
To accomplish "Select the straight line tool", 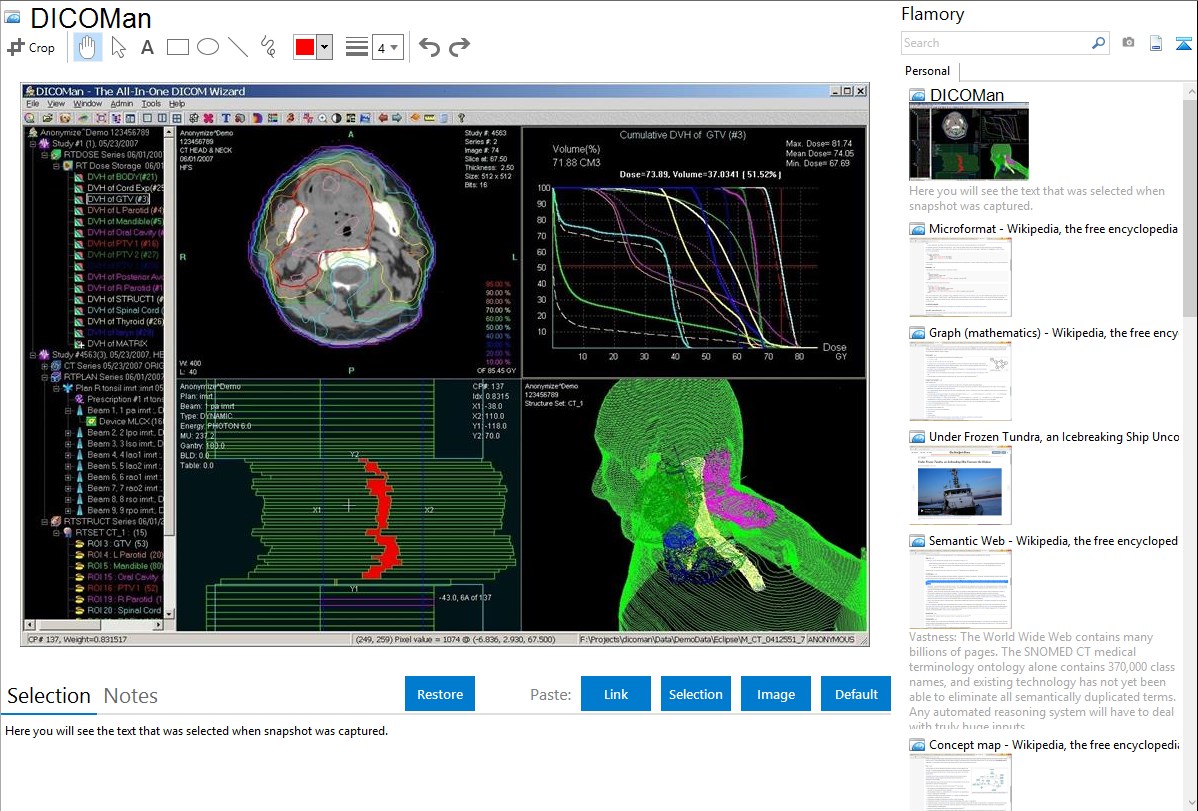I will (x=238, y=47).
